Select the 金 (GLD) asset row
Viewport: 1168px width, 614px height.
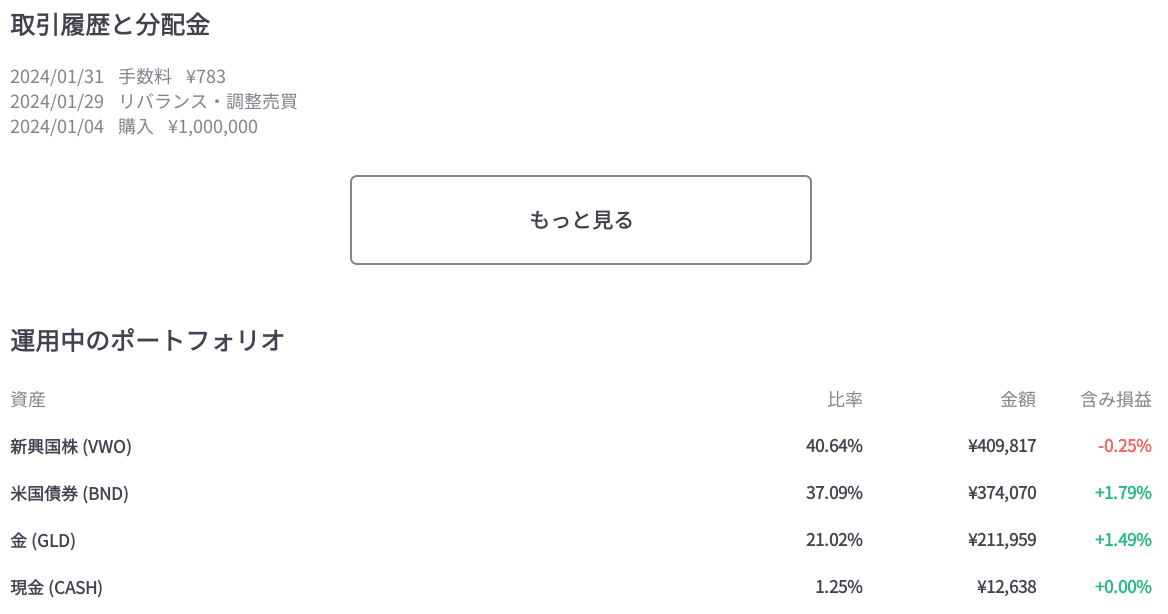[581, 540]
